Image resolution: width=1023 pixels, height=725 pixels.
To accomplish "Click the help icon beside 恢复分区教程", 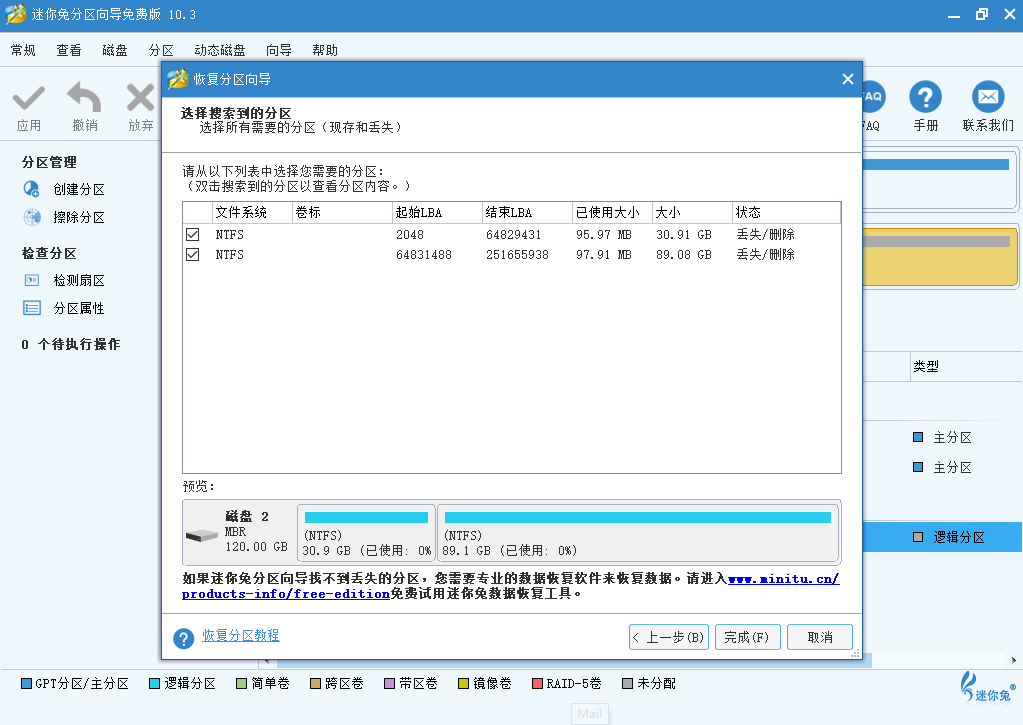I will pyautogui.click(x=183, y=638).
